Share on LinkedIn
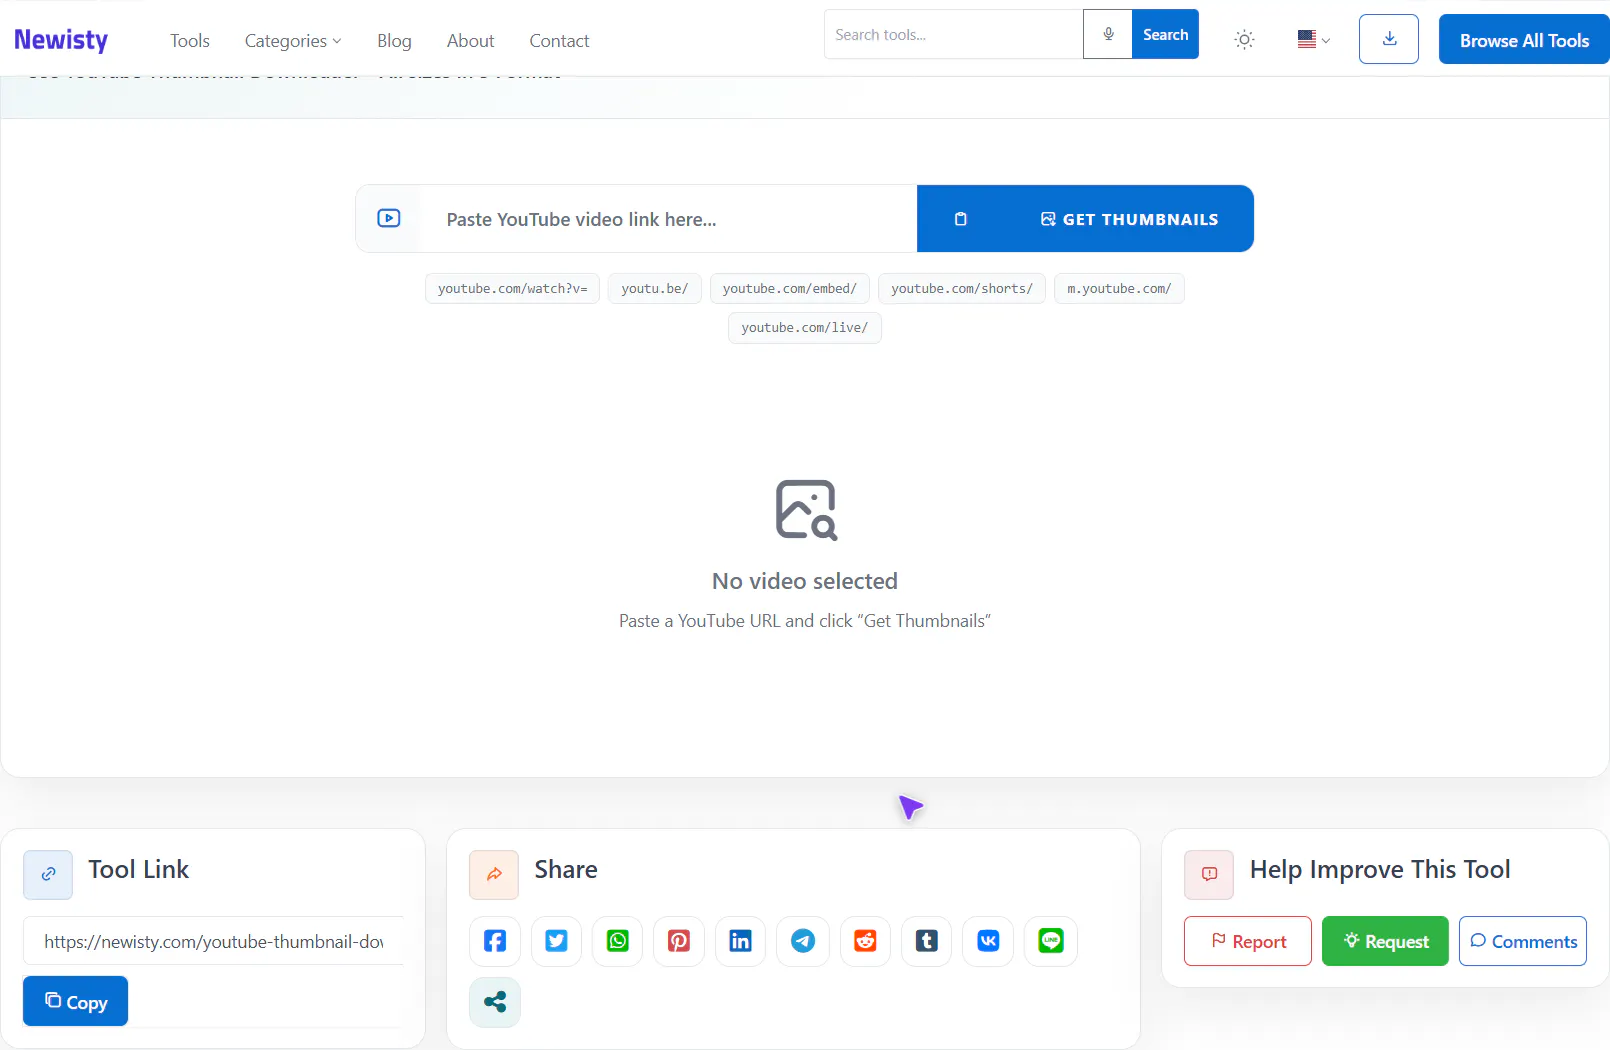The height and width of the screenshot is (1050, 1610). pos(741,941)
